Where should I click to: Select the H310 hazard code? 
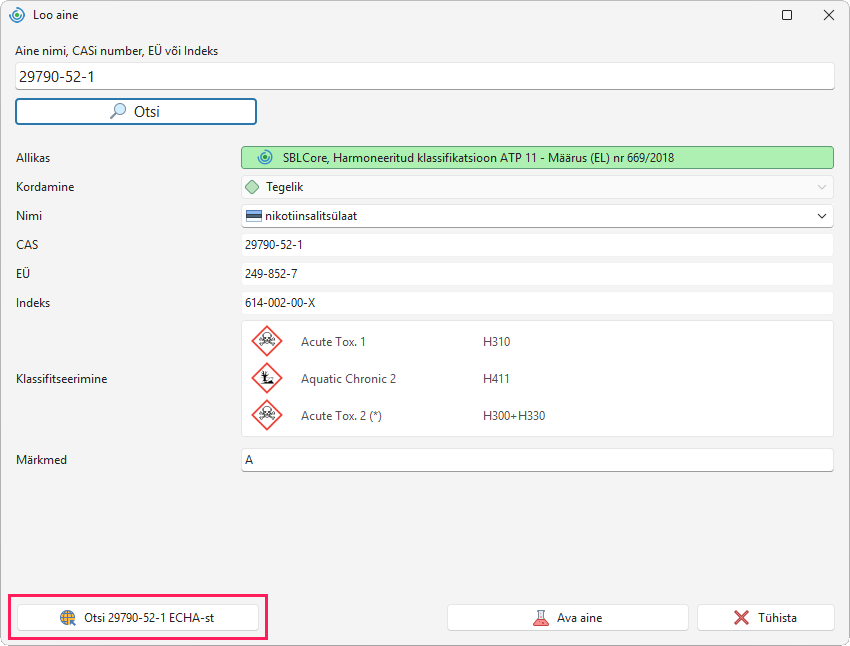(497, 342)
